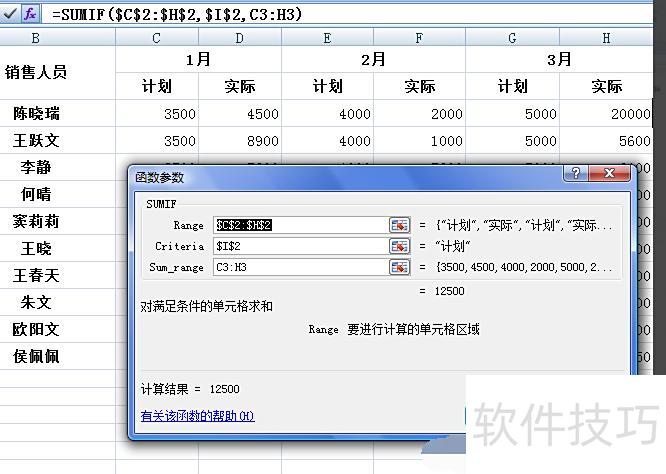
Task: Select 计划 cell under 1月
Action: (x=157, y=86)
